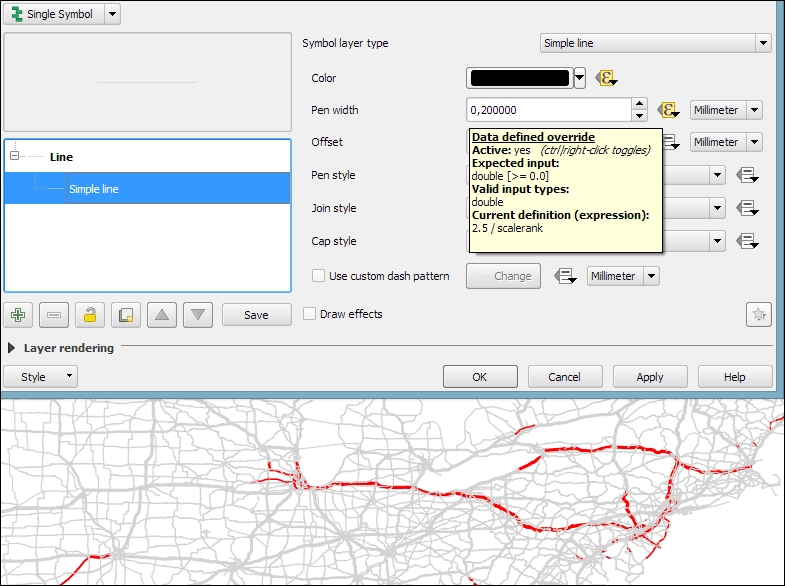Image resolution: width=785 pixels, height=586 pixels.
Task: Open Offset data defined override button
Action: (x=671, y=142)
